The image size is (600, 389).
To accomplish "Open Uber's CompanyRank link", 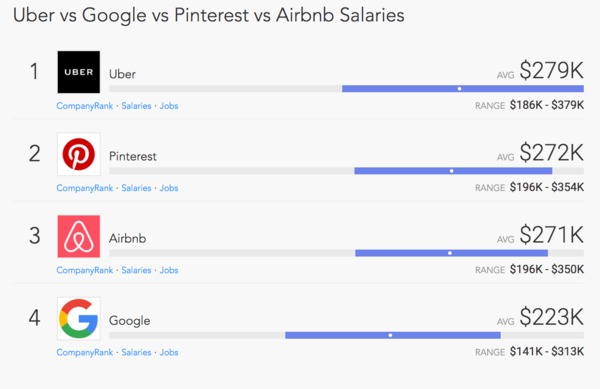I will coord(85,106).
